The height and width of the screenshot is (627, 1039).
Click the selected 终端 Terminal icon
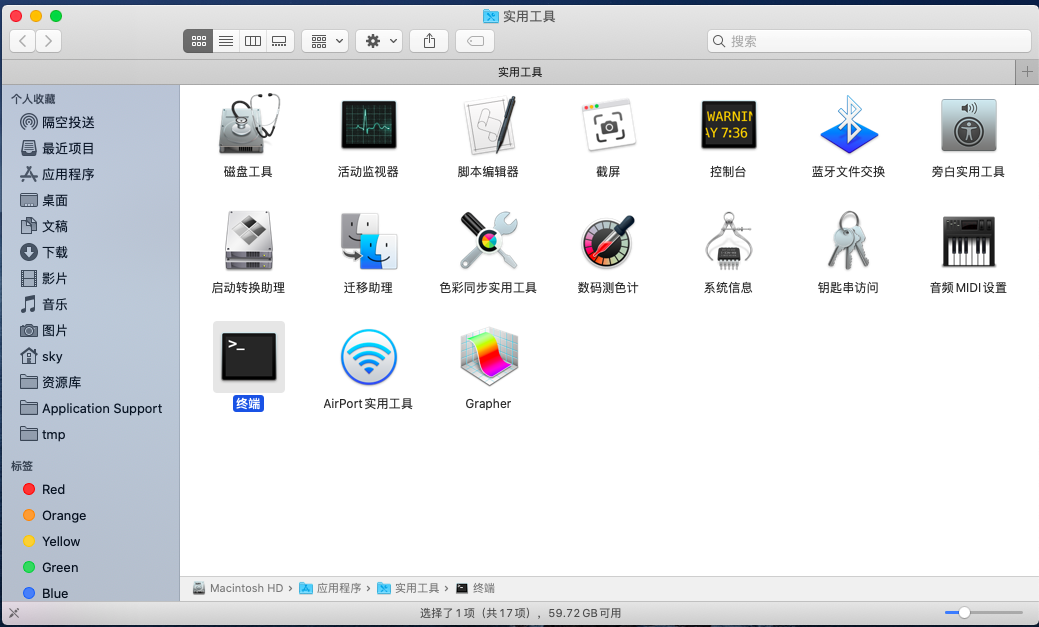pos(248,357)
